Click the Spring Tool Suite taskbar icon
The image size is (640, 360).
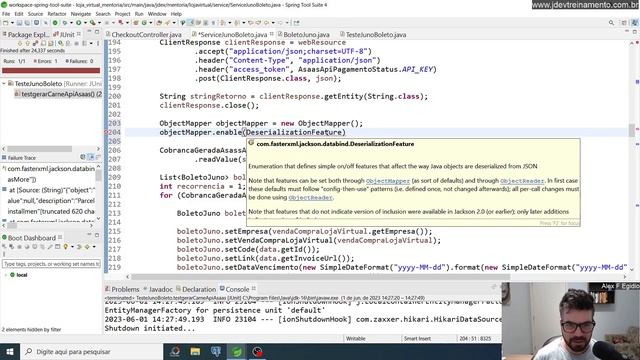tap(237, 351)
